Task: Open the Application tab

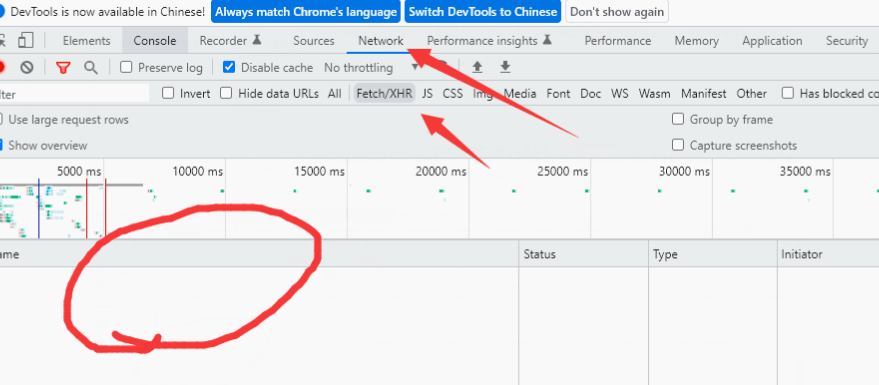Action: click(x=772, y=41)
